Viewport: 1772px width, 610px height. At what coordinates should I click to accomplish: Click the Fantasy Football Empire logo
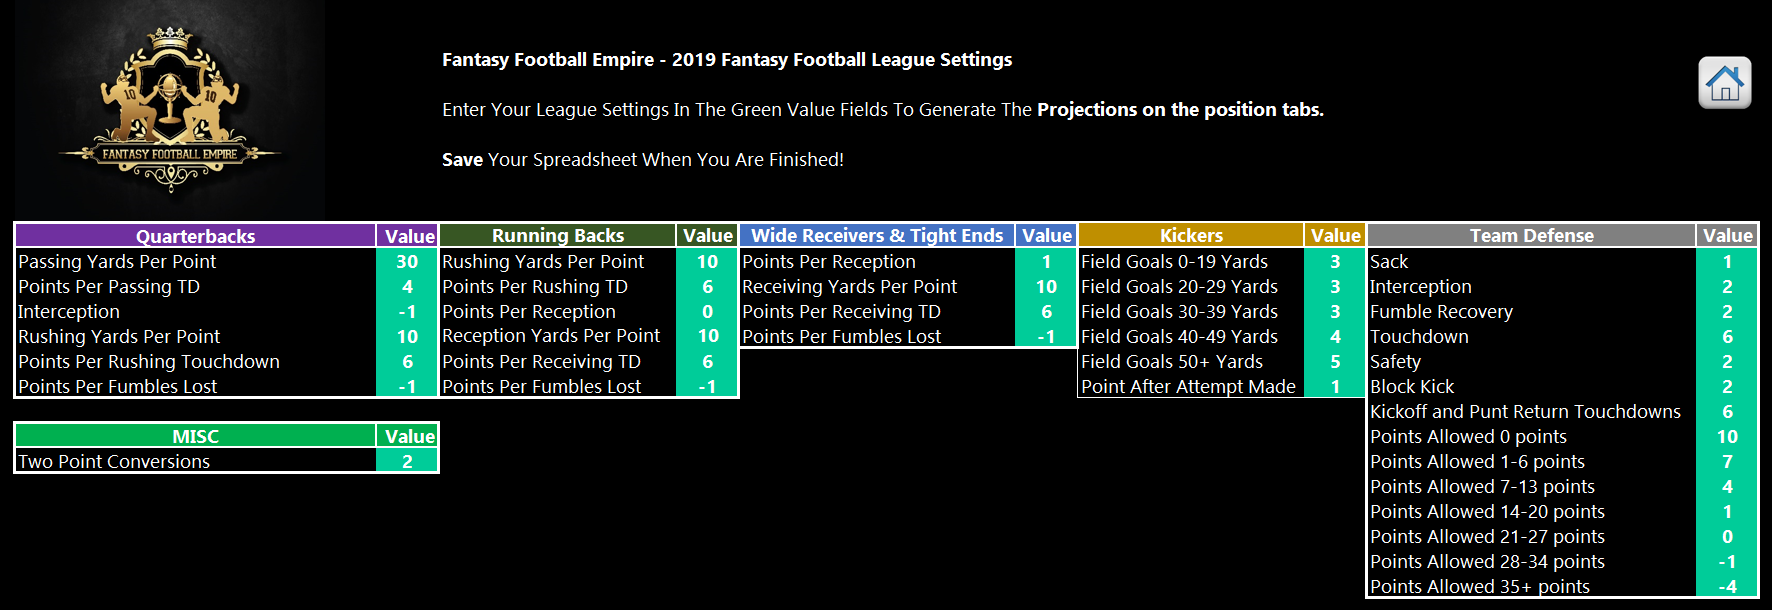169,110
